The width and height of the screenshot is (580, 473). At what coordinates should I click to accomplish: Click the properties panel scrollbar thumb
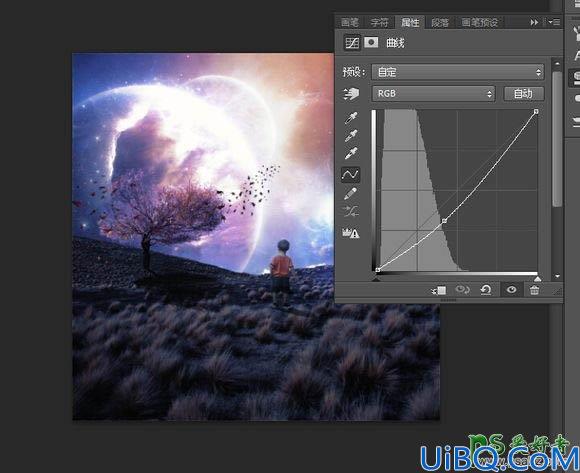coord(557,139)
